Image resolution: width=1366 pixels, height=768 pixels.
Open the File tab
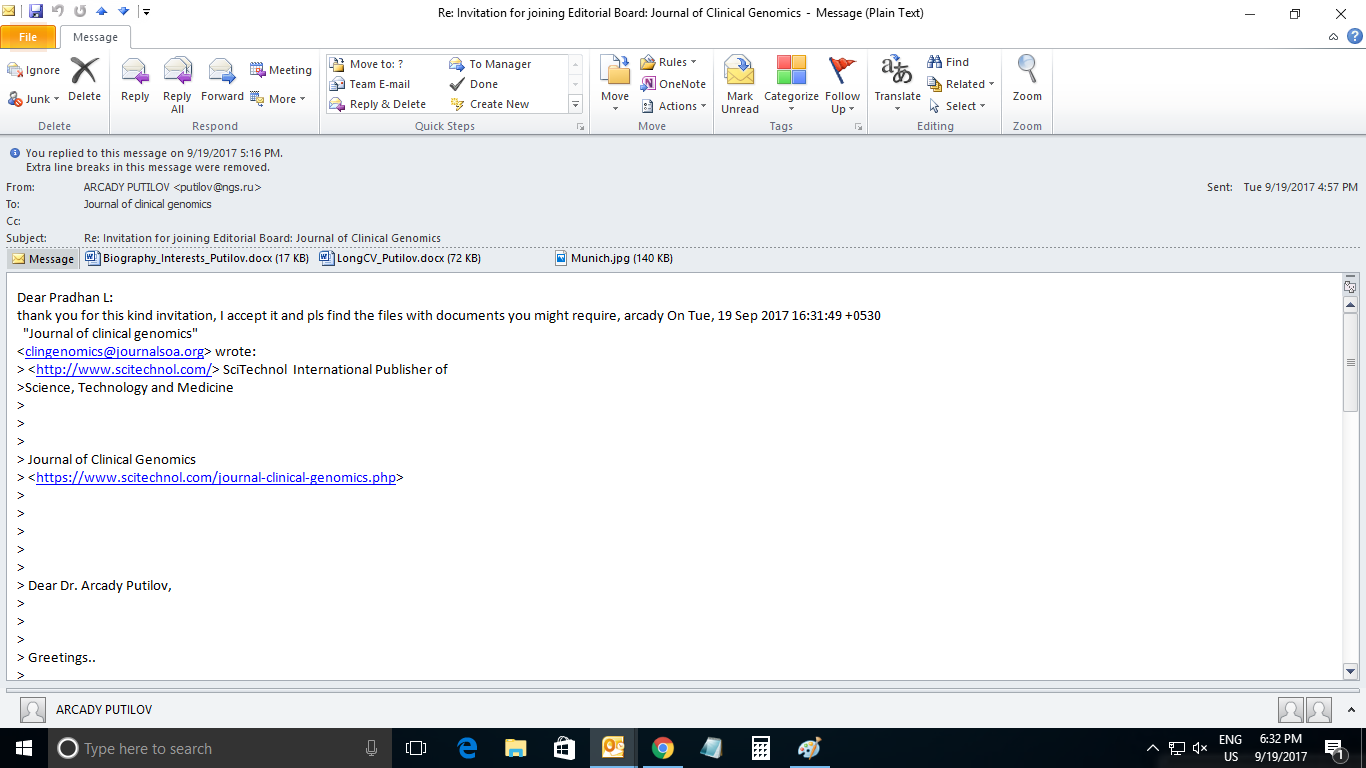tap(28, 37)
